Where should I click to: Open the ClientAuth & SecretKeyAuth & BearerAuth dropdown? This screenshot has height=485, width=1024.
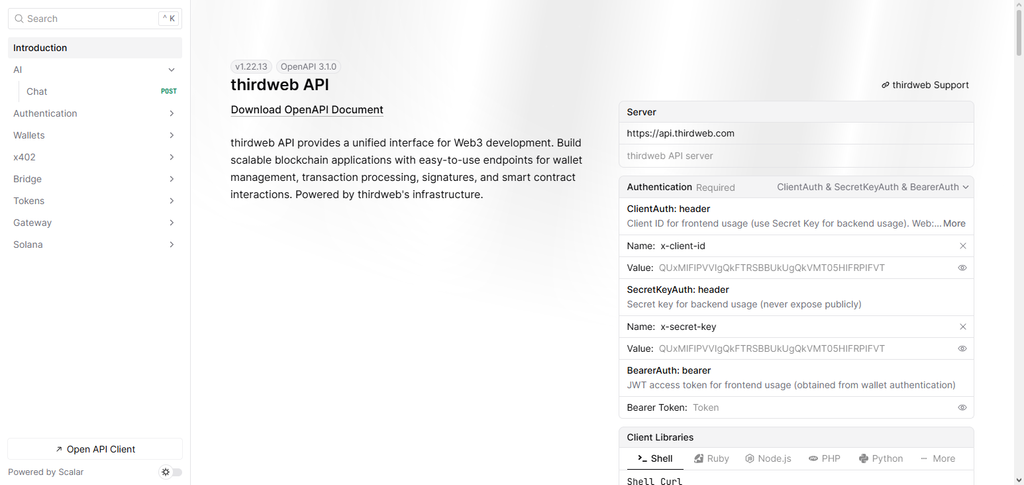tap(872, 187)
